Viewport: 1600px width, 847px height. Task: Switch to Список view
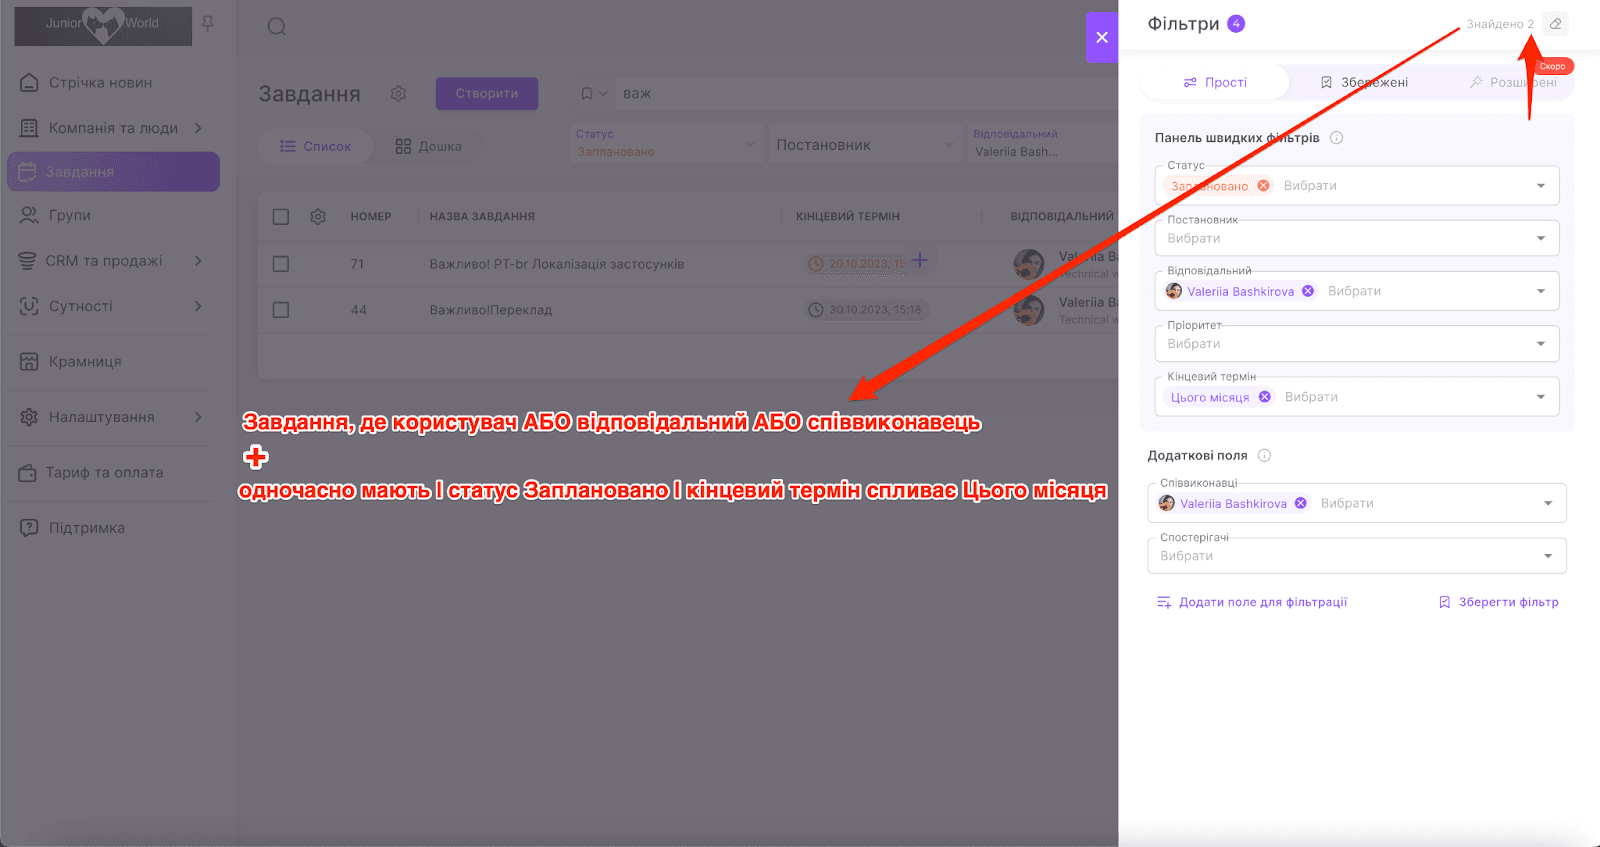pos(316,146)
